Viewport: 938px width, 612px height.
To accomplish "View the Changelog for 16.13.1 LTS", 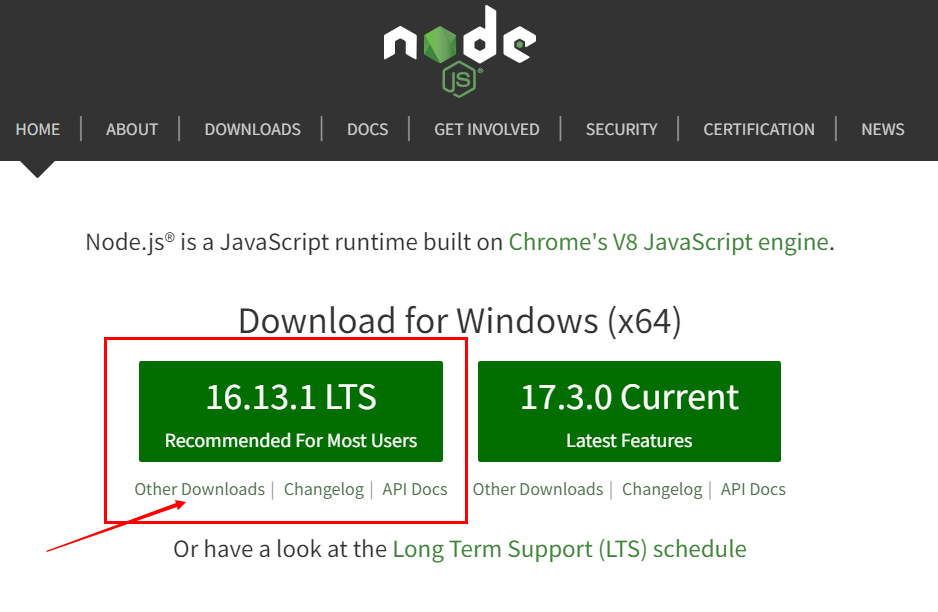I will point(323,489).
